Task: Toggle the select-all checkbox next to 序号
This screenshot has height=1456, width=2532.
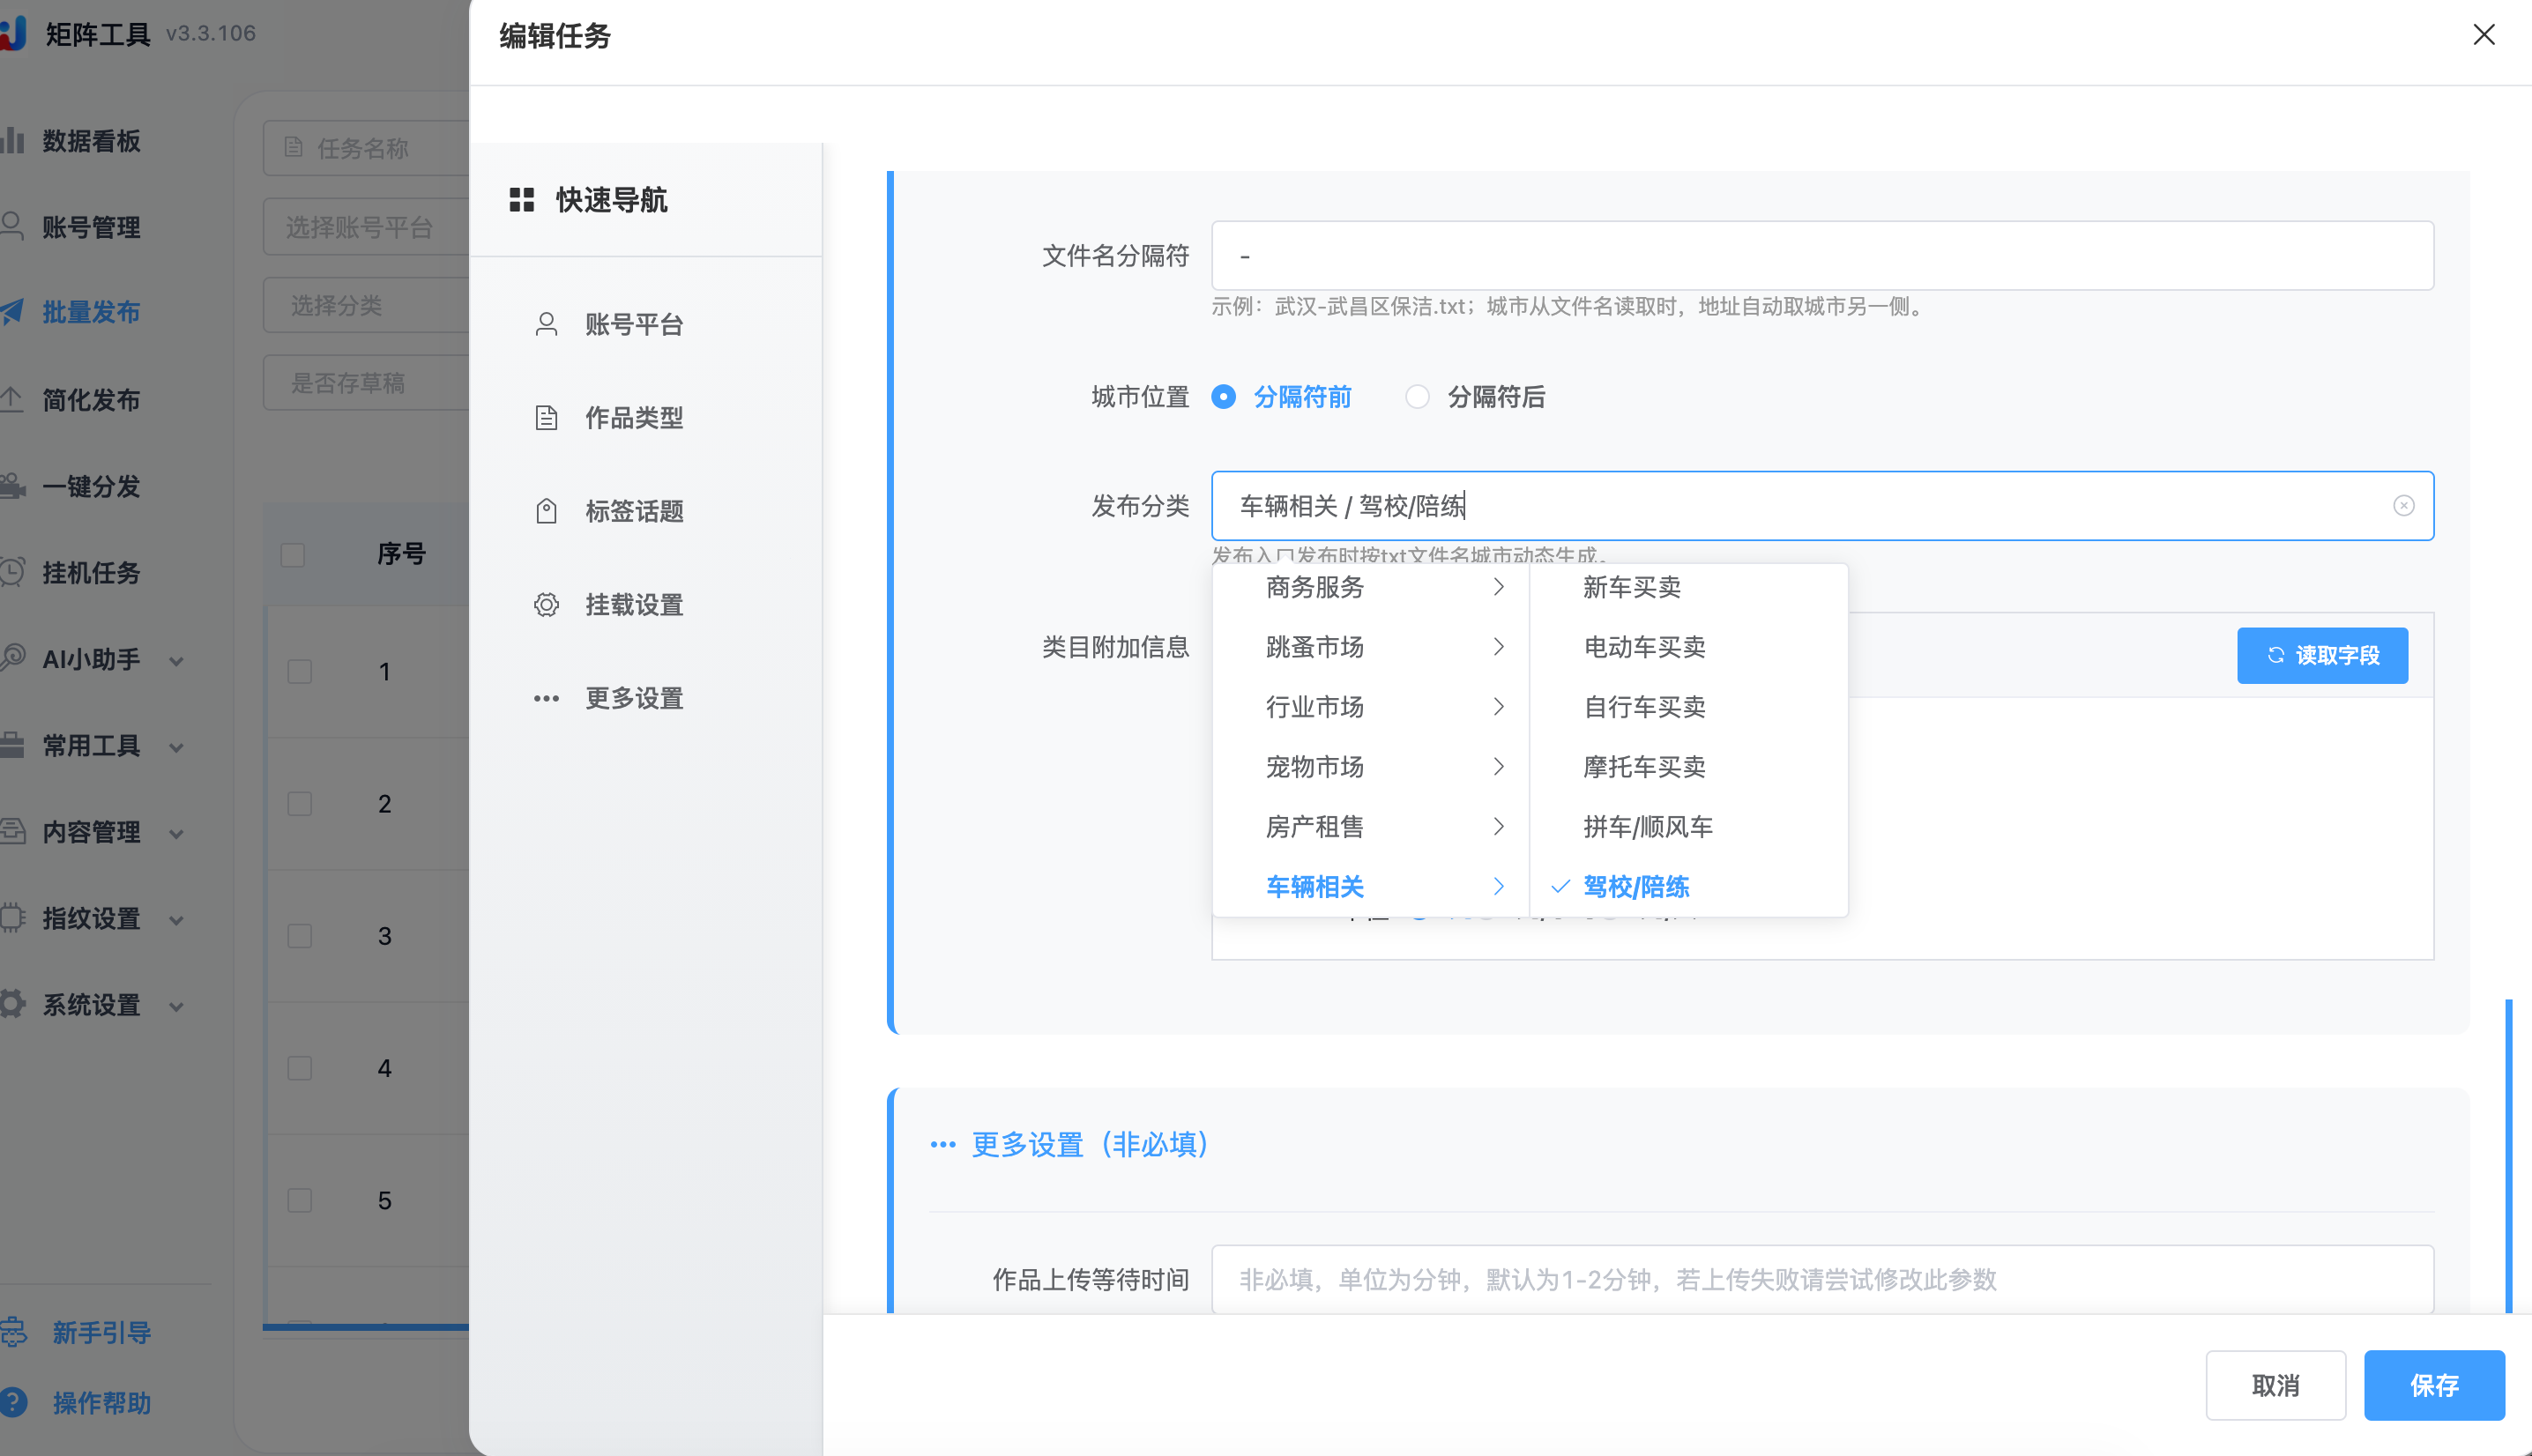Action: 293,554
